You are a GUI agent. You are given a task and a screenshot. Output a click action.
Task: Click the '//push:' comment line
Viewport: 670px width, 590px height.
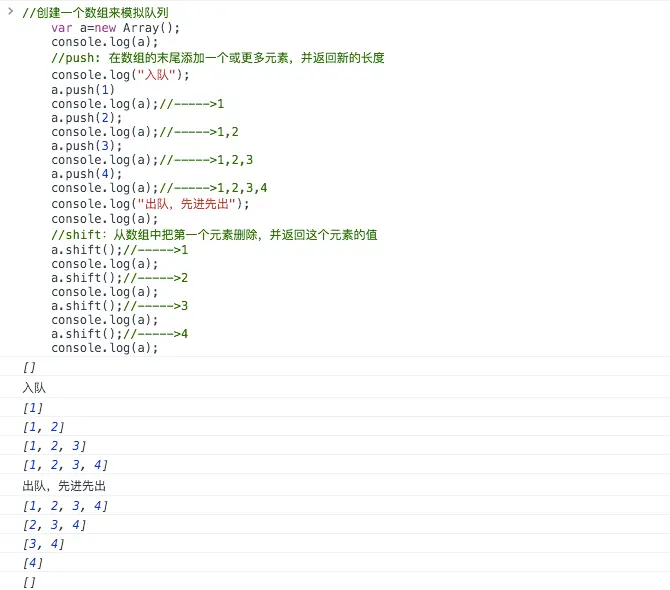[x=217, y=58]
